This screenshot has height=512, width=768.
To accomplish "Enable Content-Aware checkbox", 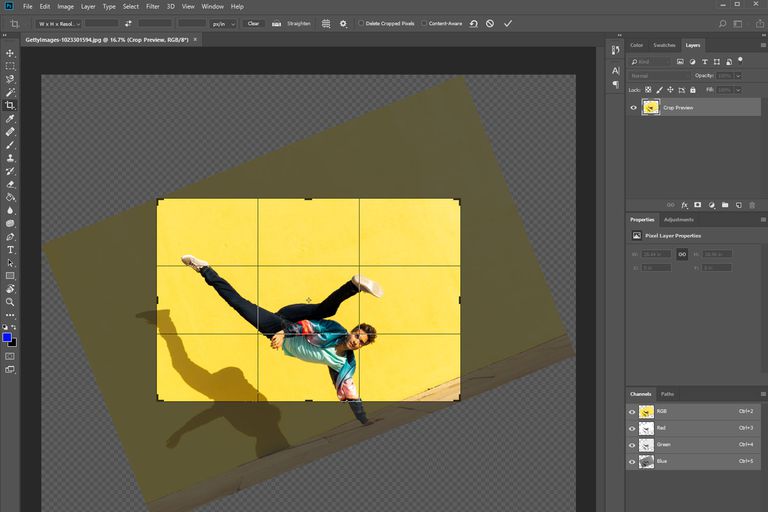I will [x=424, y=23].
